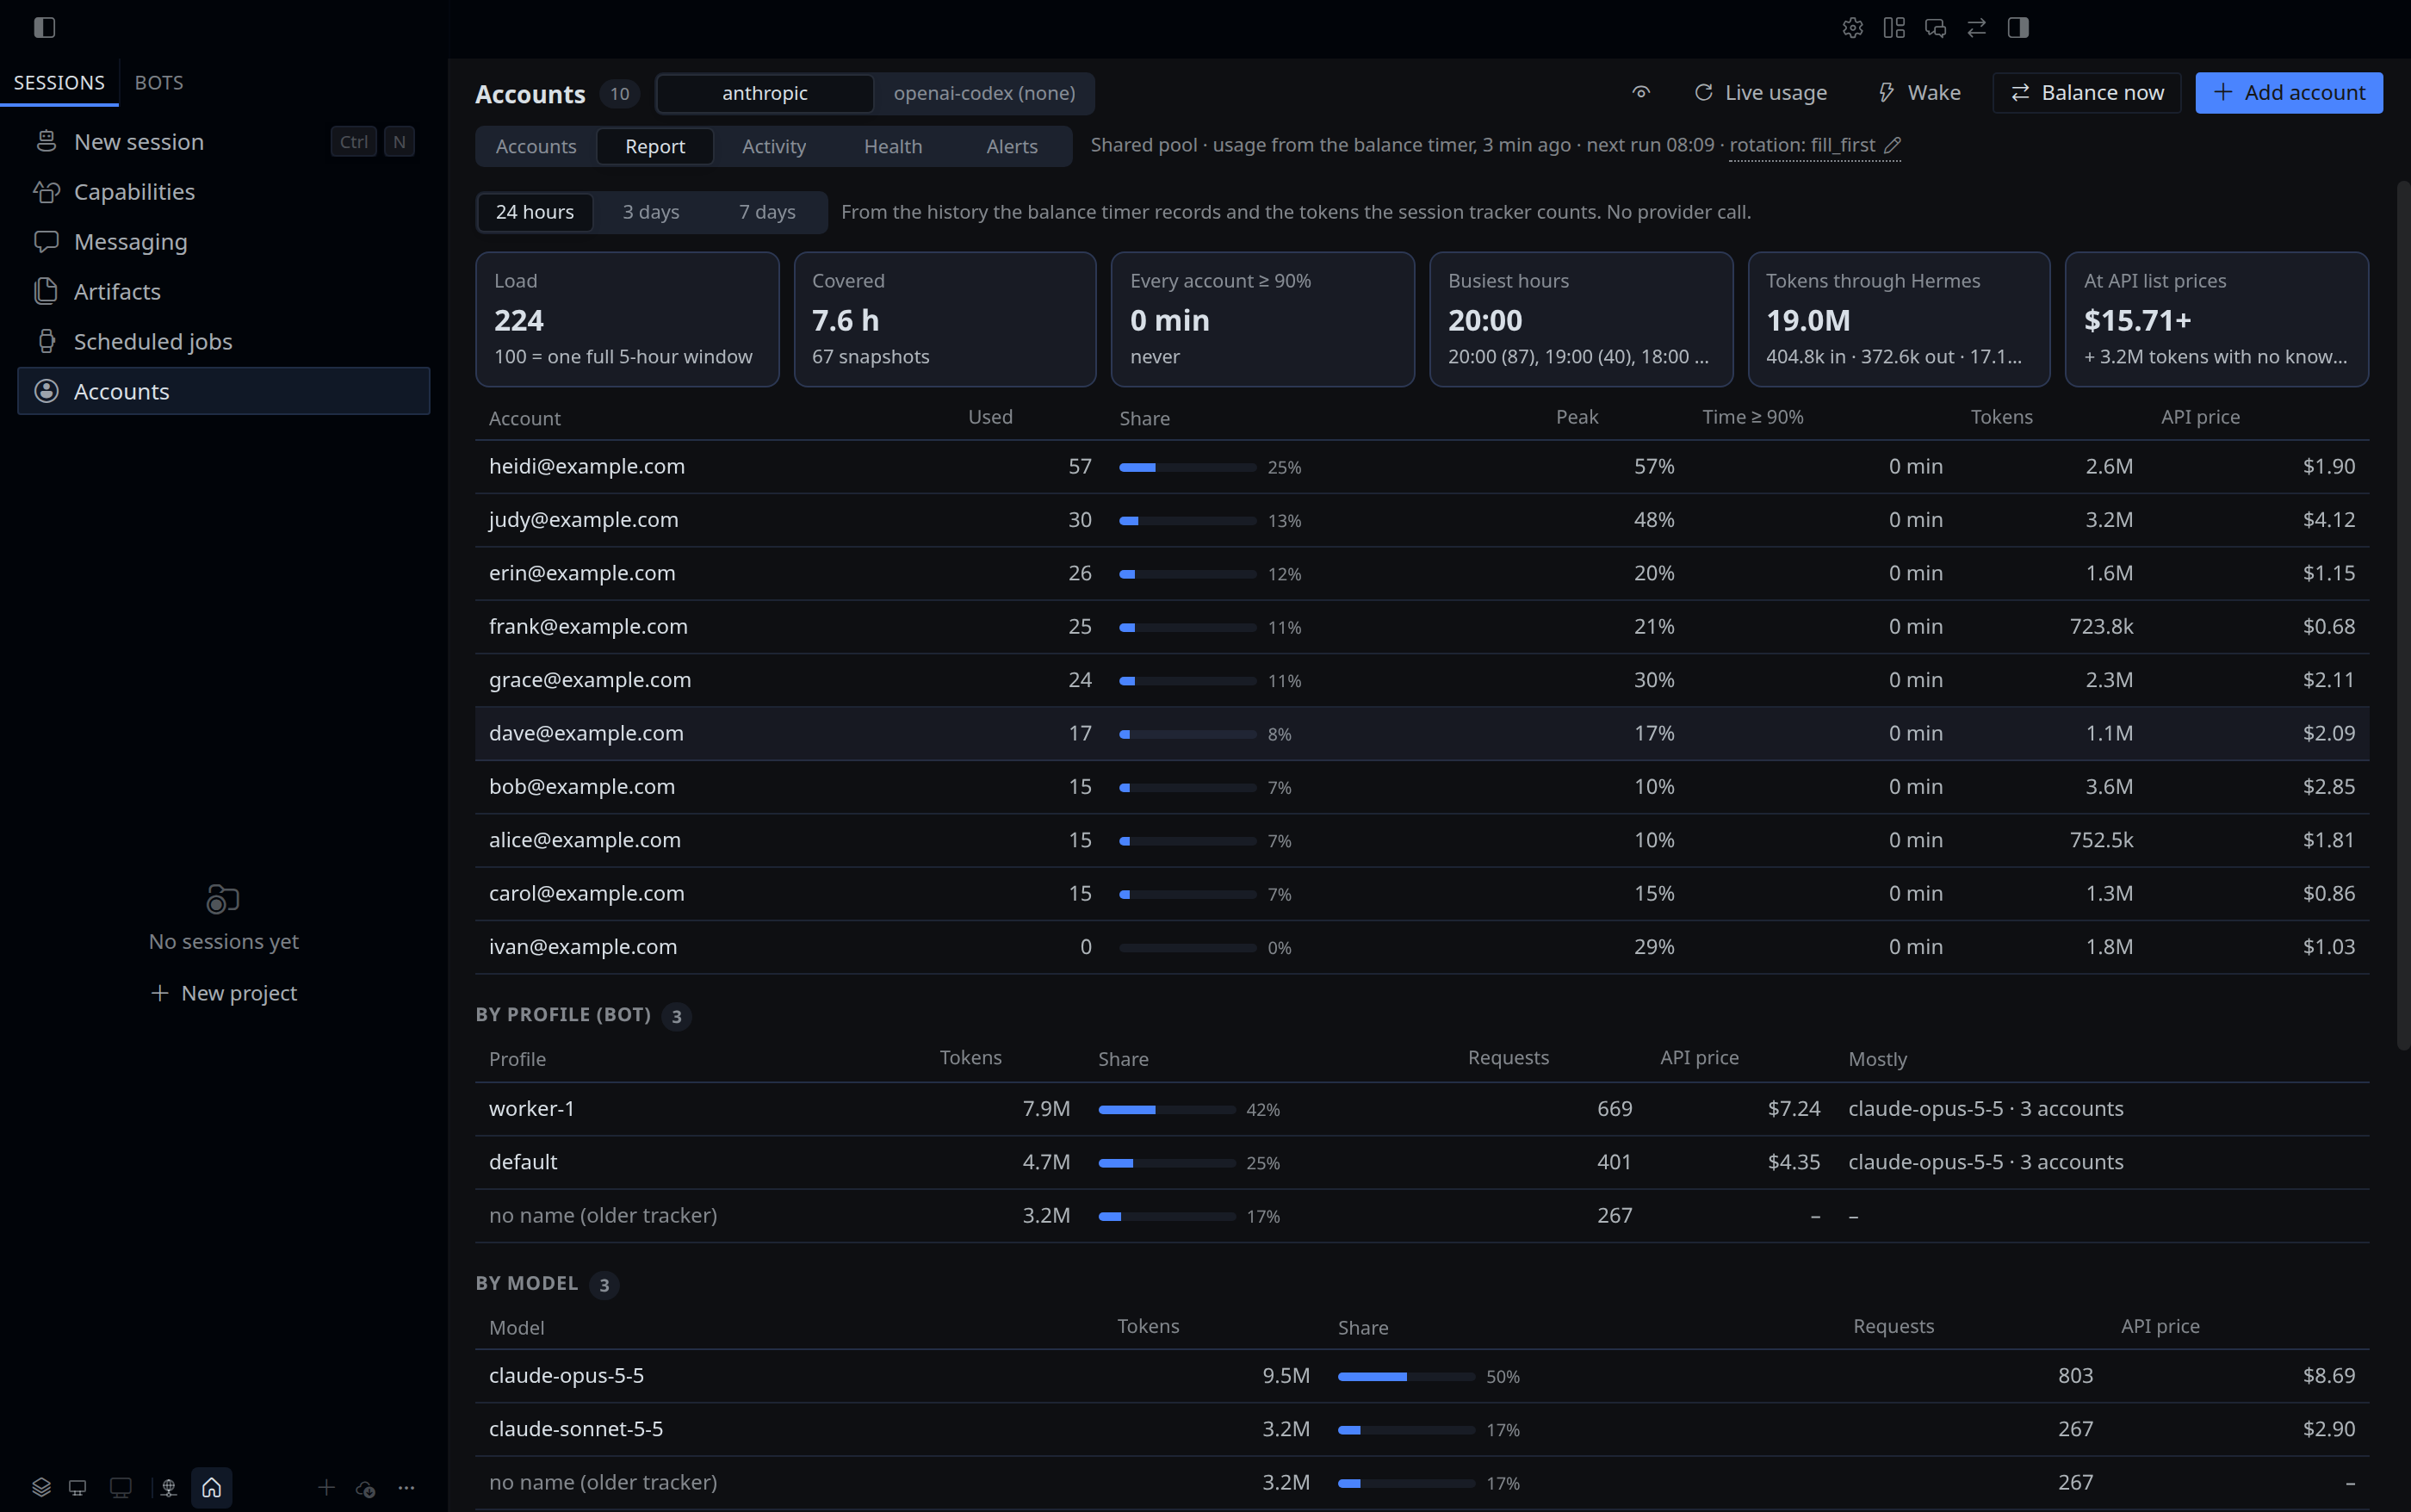Toggle the left sidebar panel icon
The width and height of the screenshot is (2411, 1512).
pyautogui.click(x=44, y=28)
